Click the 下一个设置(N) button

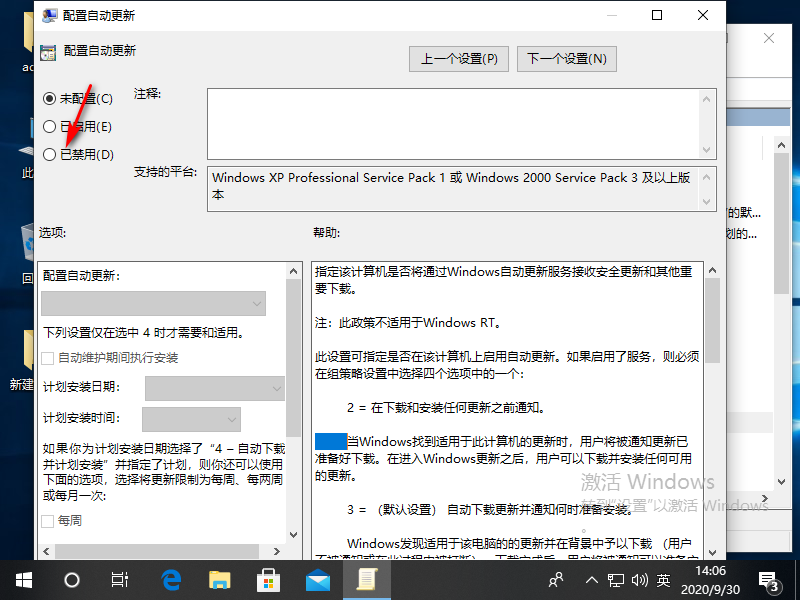tap(567, 59)
